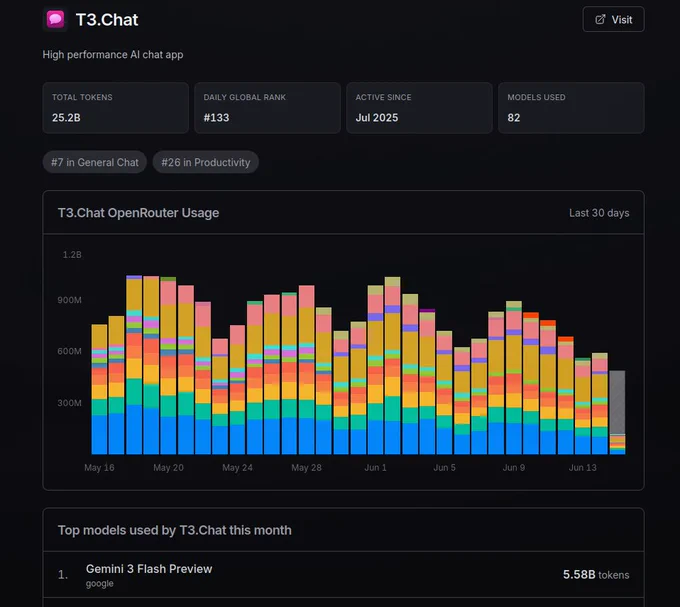
Task: Click the Jun 1 usage bar
Action: [x=376, y=370]
